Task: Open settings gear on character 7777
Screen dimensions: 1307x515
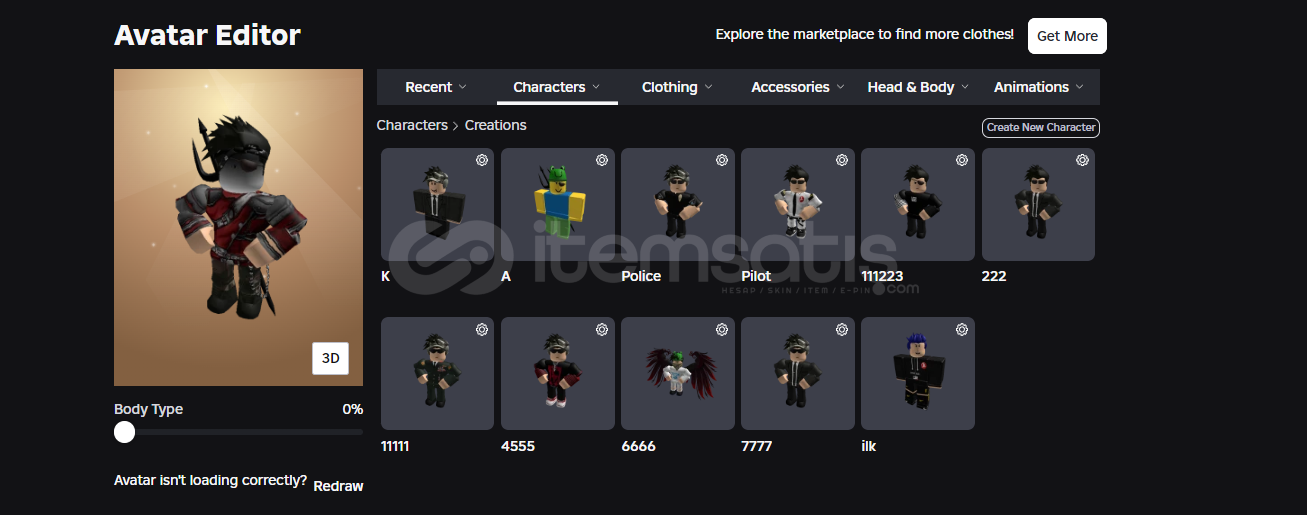Action: (842, 330)
